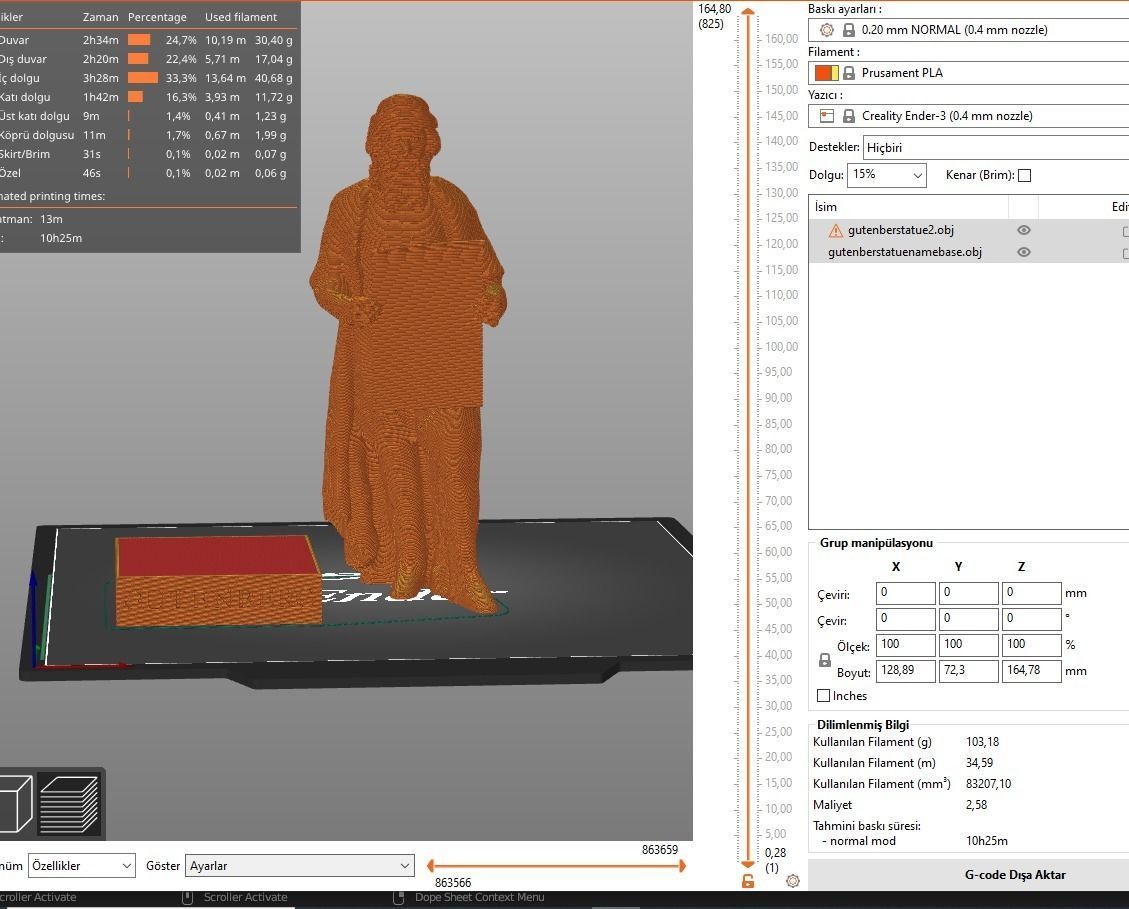
Task: Click the left handle of the horizontal move slider
Action: [431, 866]
